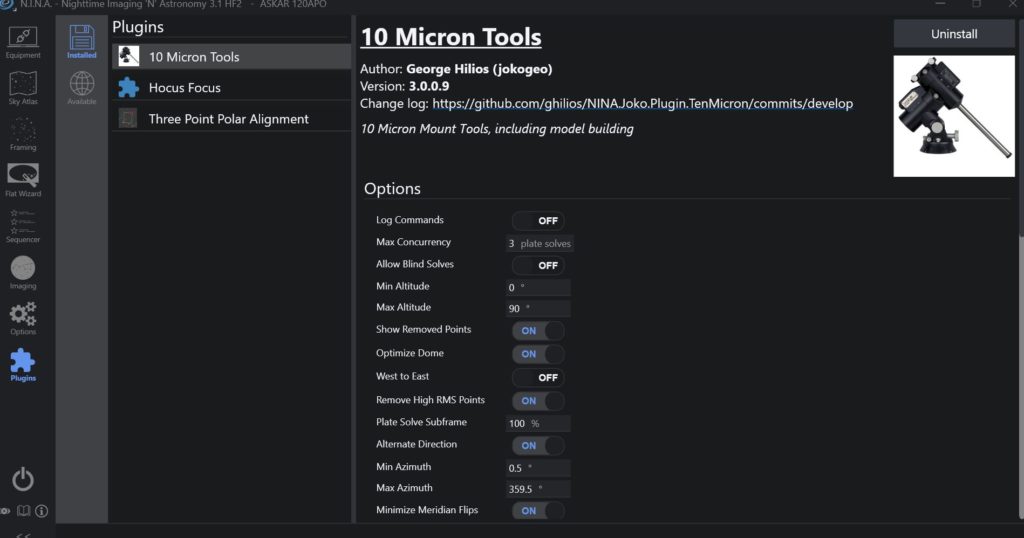
Task: Click the power icon in sidebar
Action: point(23,479)
